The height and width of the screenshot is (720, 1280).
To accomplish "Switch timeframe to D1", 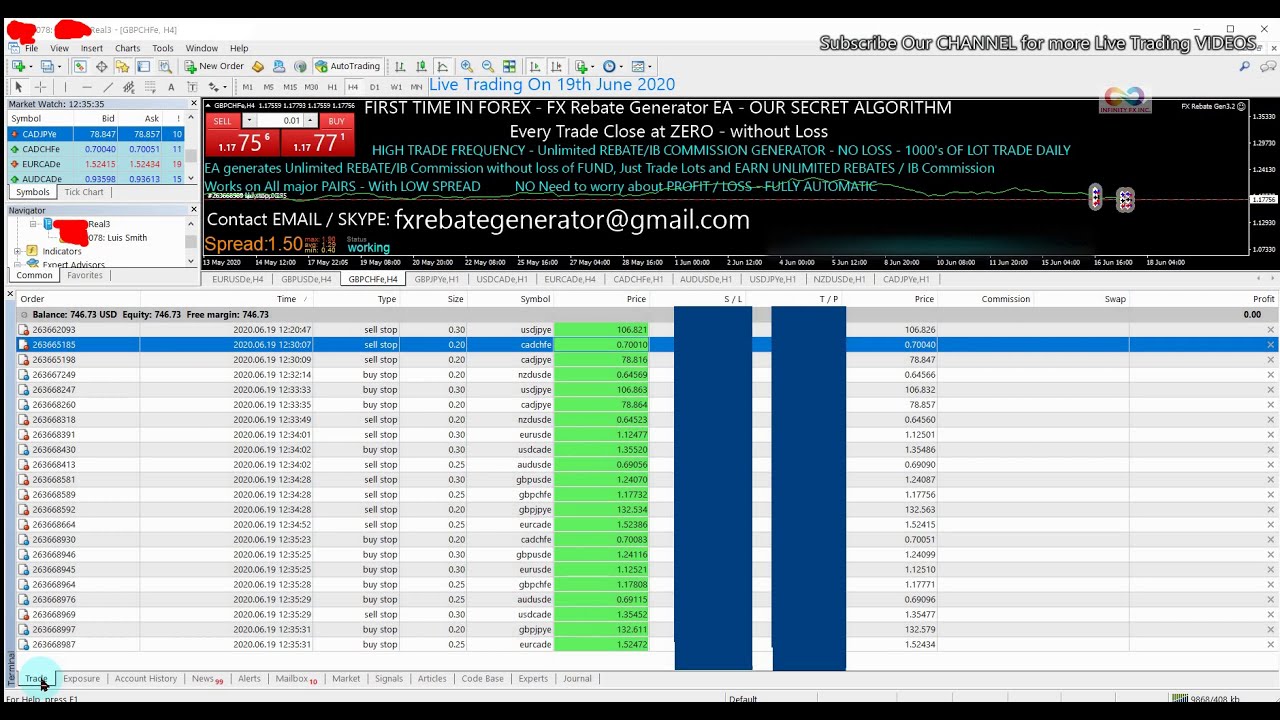I will (374, 87).
